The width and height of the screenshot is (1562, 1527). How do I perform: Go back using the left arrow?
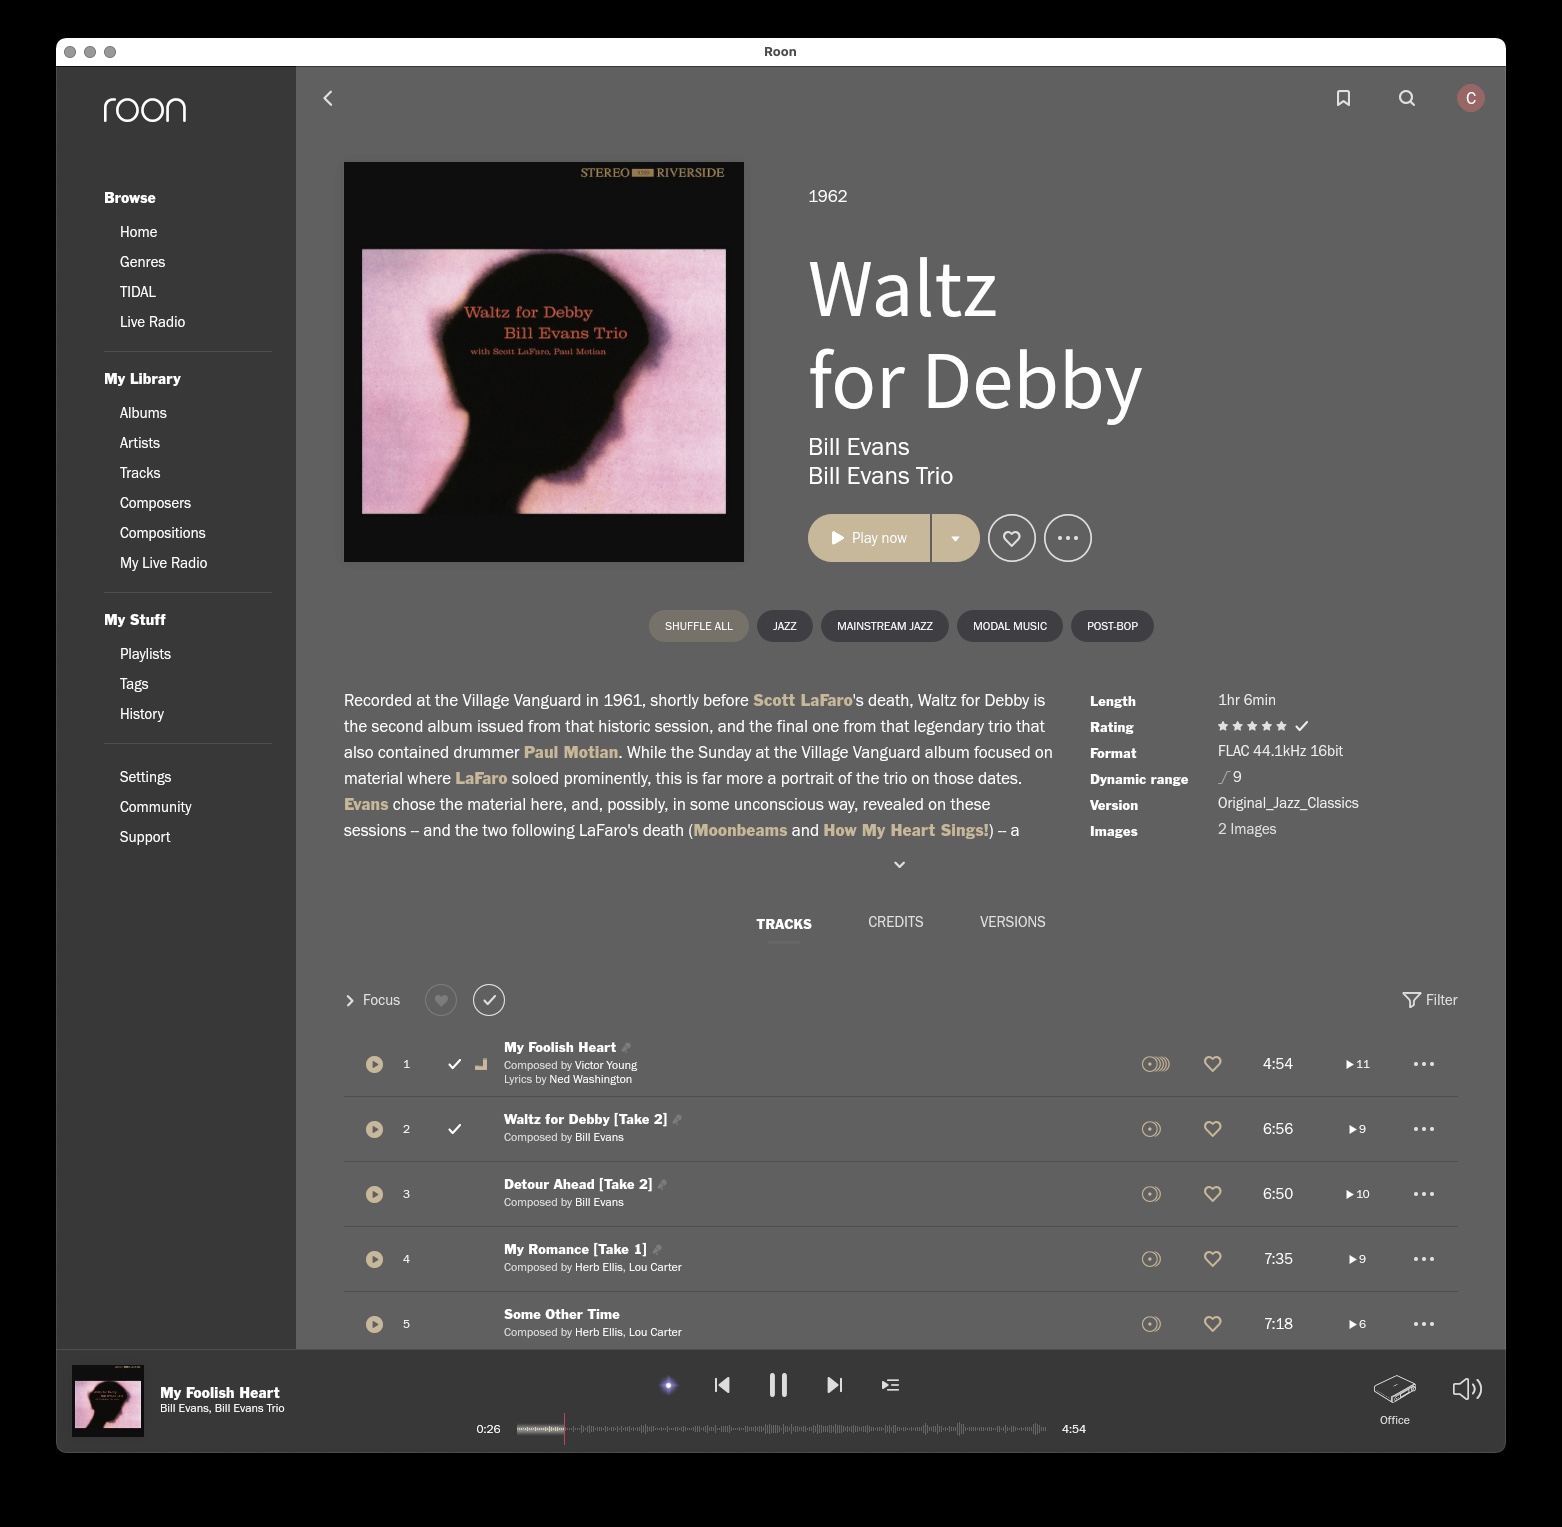(x=328, y=98)
